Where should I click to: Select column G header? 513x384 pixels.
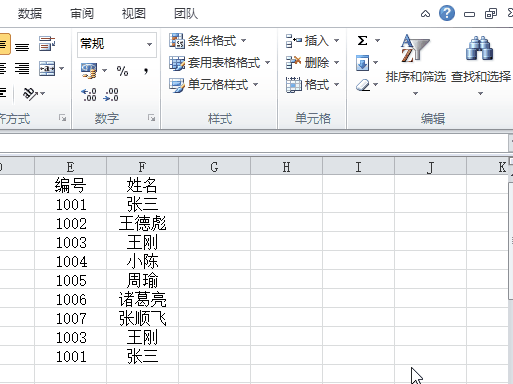click(214, 166)
